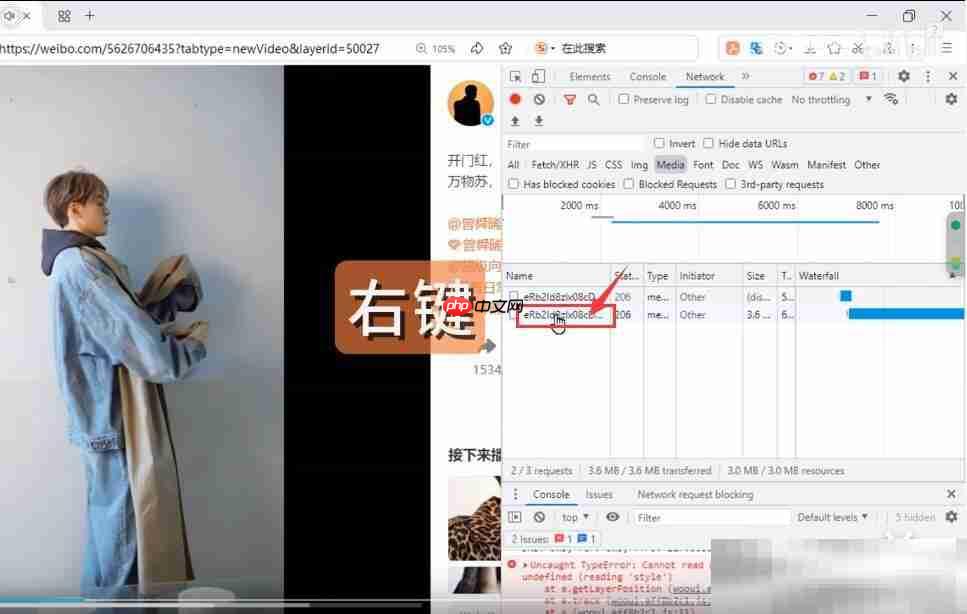Bookmark page with star icon
The width and height of the screenshot is (967, 614).
[x=506, y=48]
